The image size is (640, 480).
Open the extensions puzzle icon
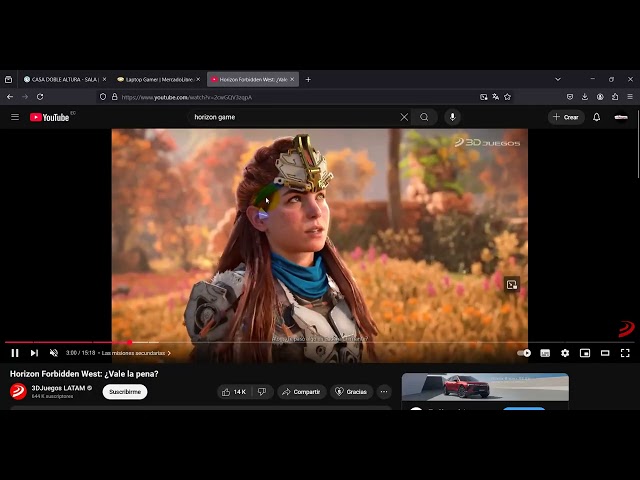[615, 97]
